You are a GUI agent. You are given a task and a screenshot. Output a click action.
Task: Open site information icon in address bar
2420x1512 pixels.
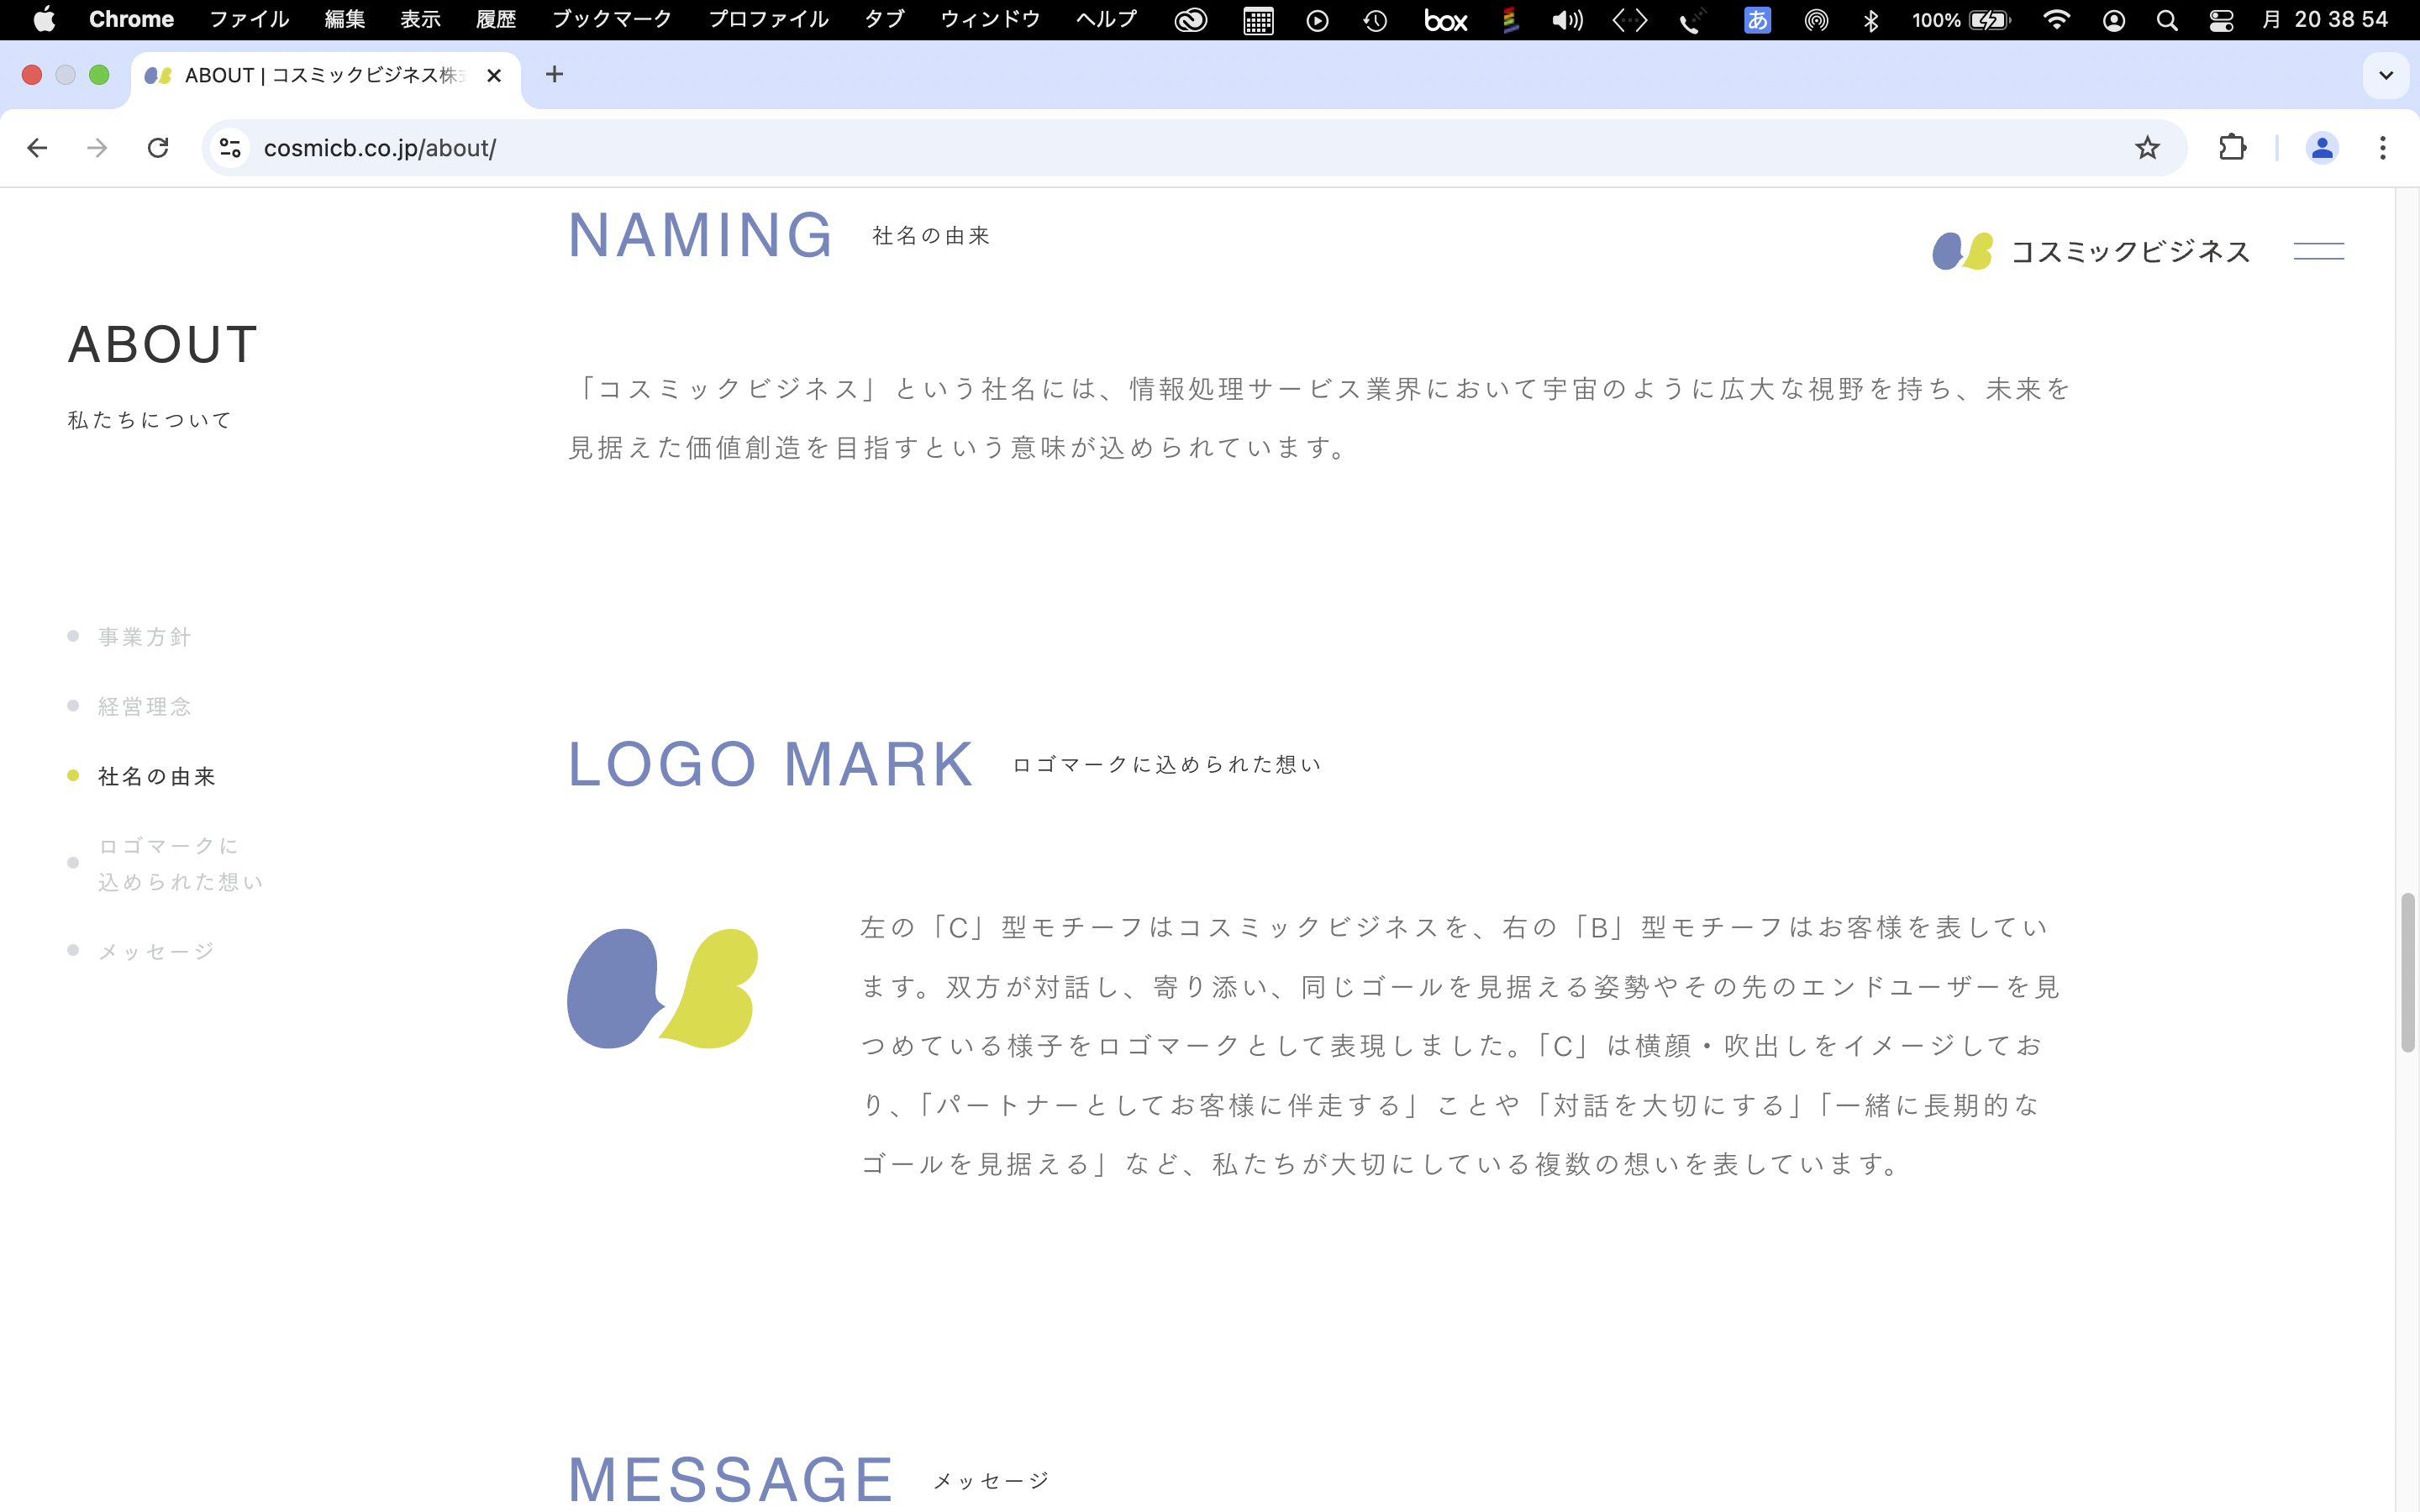click(230, 148)
